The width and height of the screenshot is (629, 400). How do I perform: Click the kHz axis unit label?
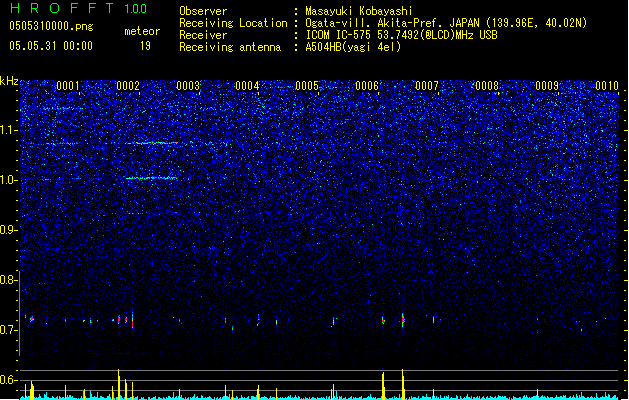9,81
